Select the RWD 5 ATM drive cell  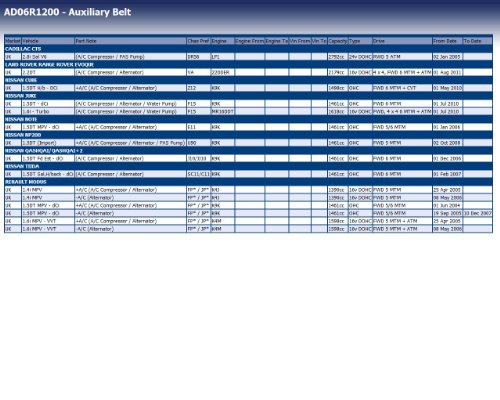[x=402, y=57]
